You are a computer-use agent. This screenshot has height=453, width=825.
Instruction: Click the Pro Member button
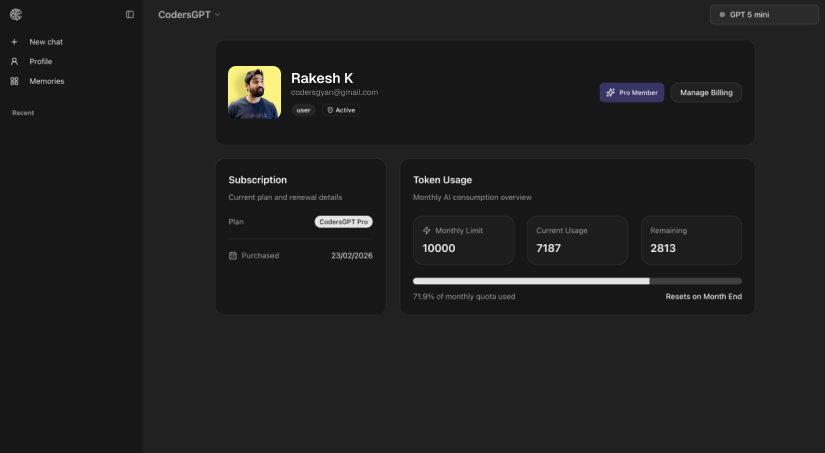point(632,93)
